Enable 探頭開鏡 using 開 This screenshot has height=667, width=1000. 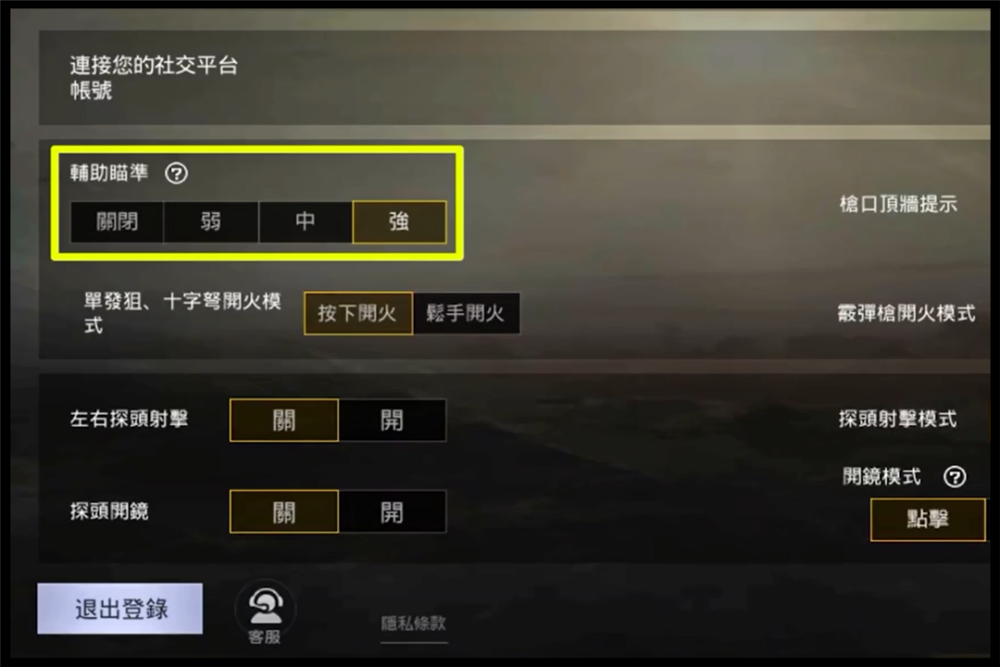(x=392, y=511)
